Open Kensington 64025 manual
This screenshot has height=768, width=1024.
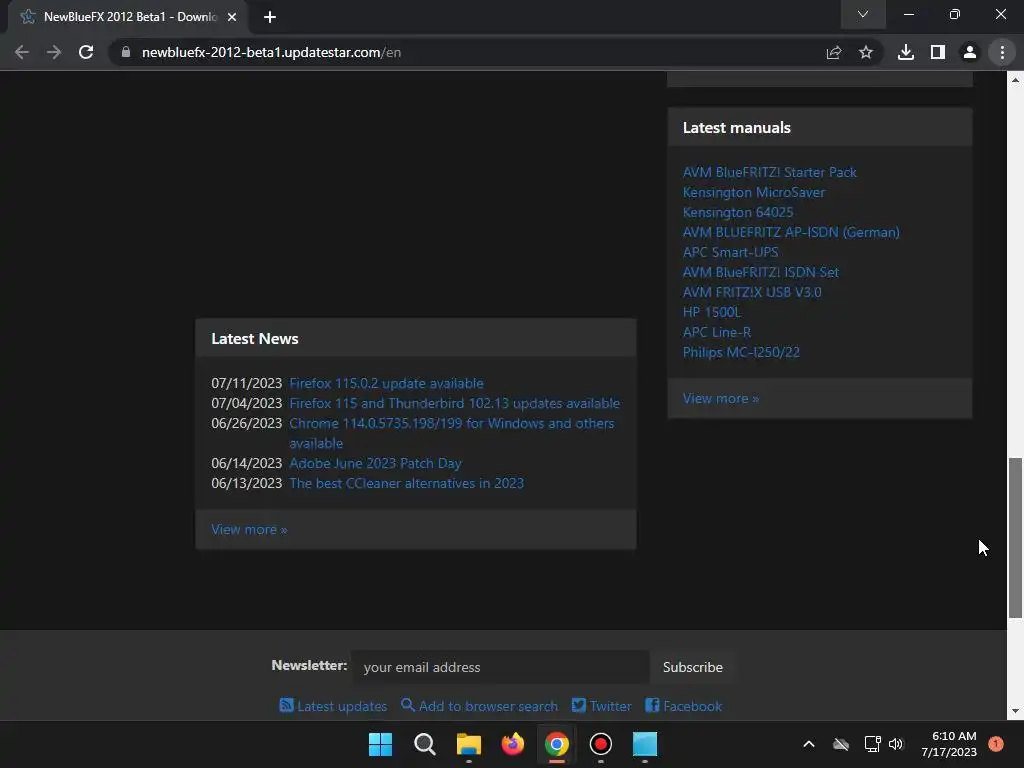(738, 212)
